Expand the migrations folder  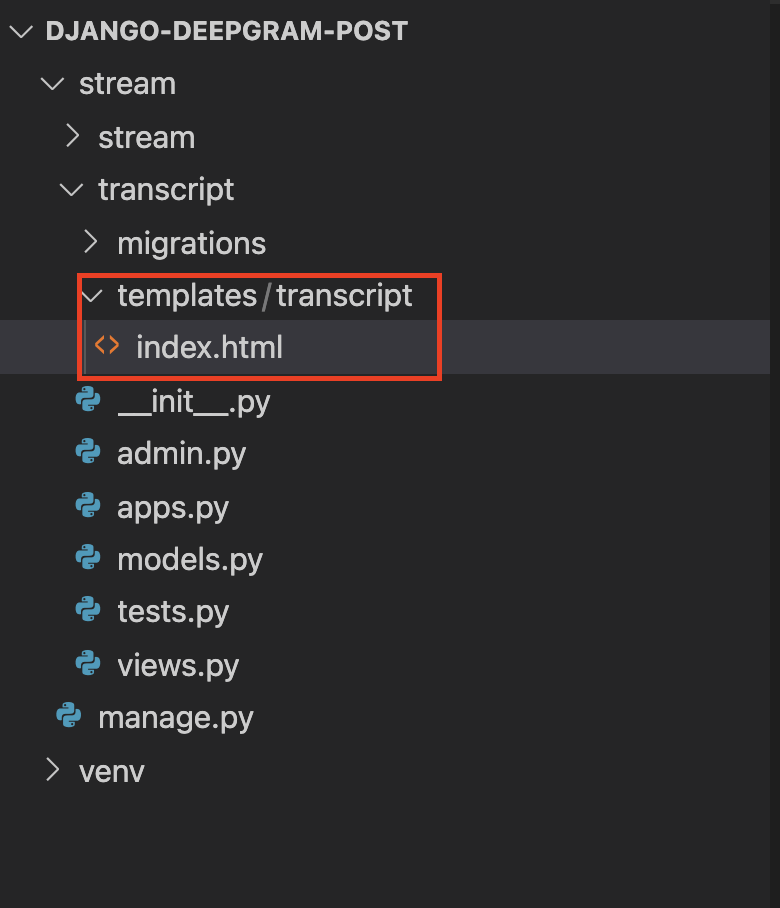pos(91,241)
